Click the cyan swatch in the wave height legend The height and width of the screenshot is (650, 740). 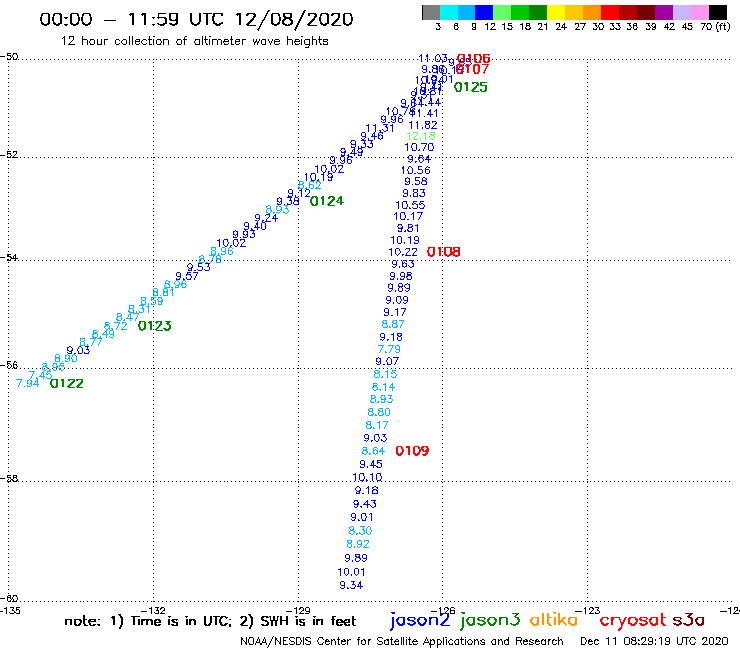[x=449, y=12]
